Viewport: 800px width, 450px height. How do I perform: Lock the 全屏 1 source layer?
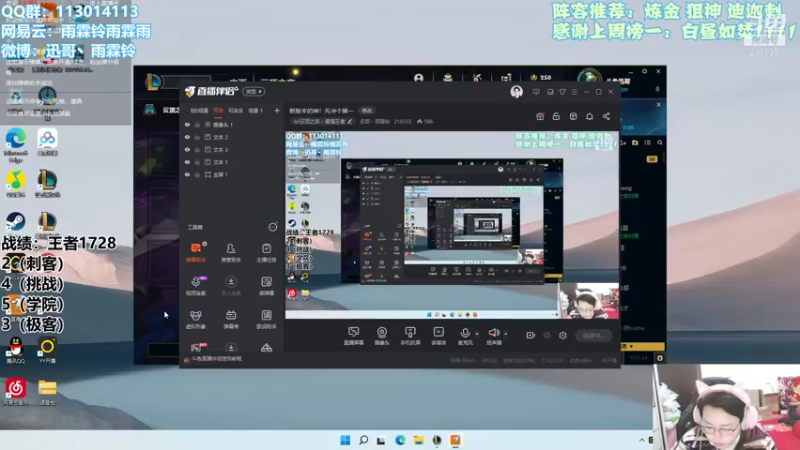(197, 174)
